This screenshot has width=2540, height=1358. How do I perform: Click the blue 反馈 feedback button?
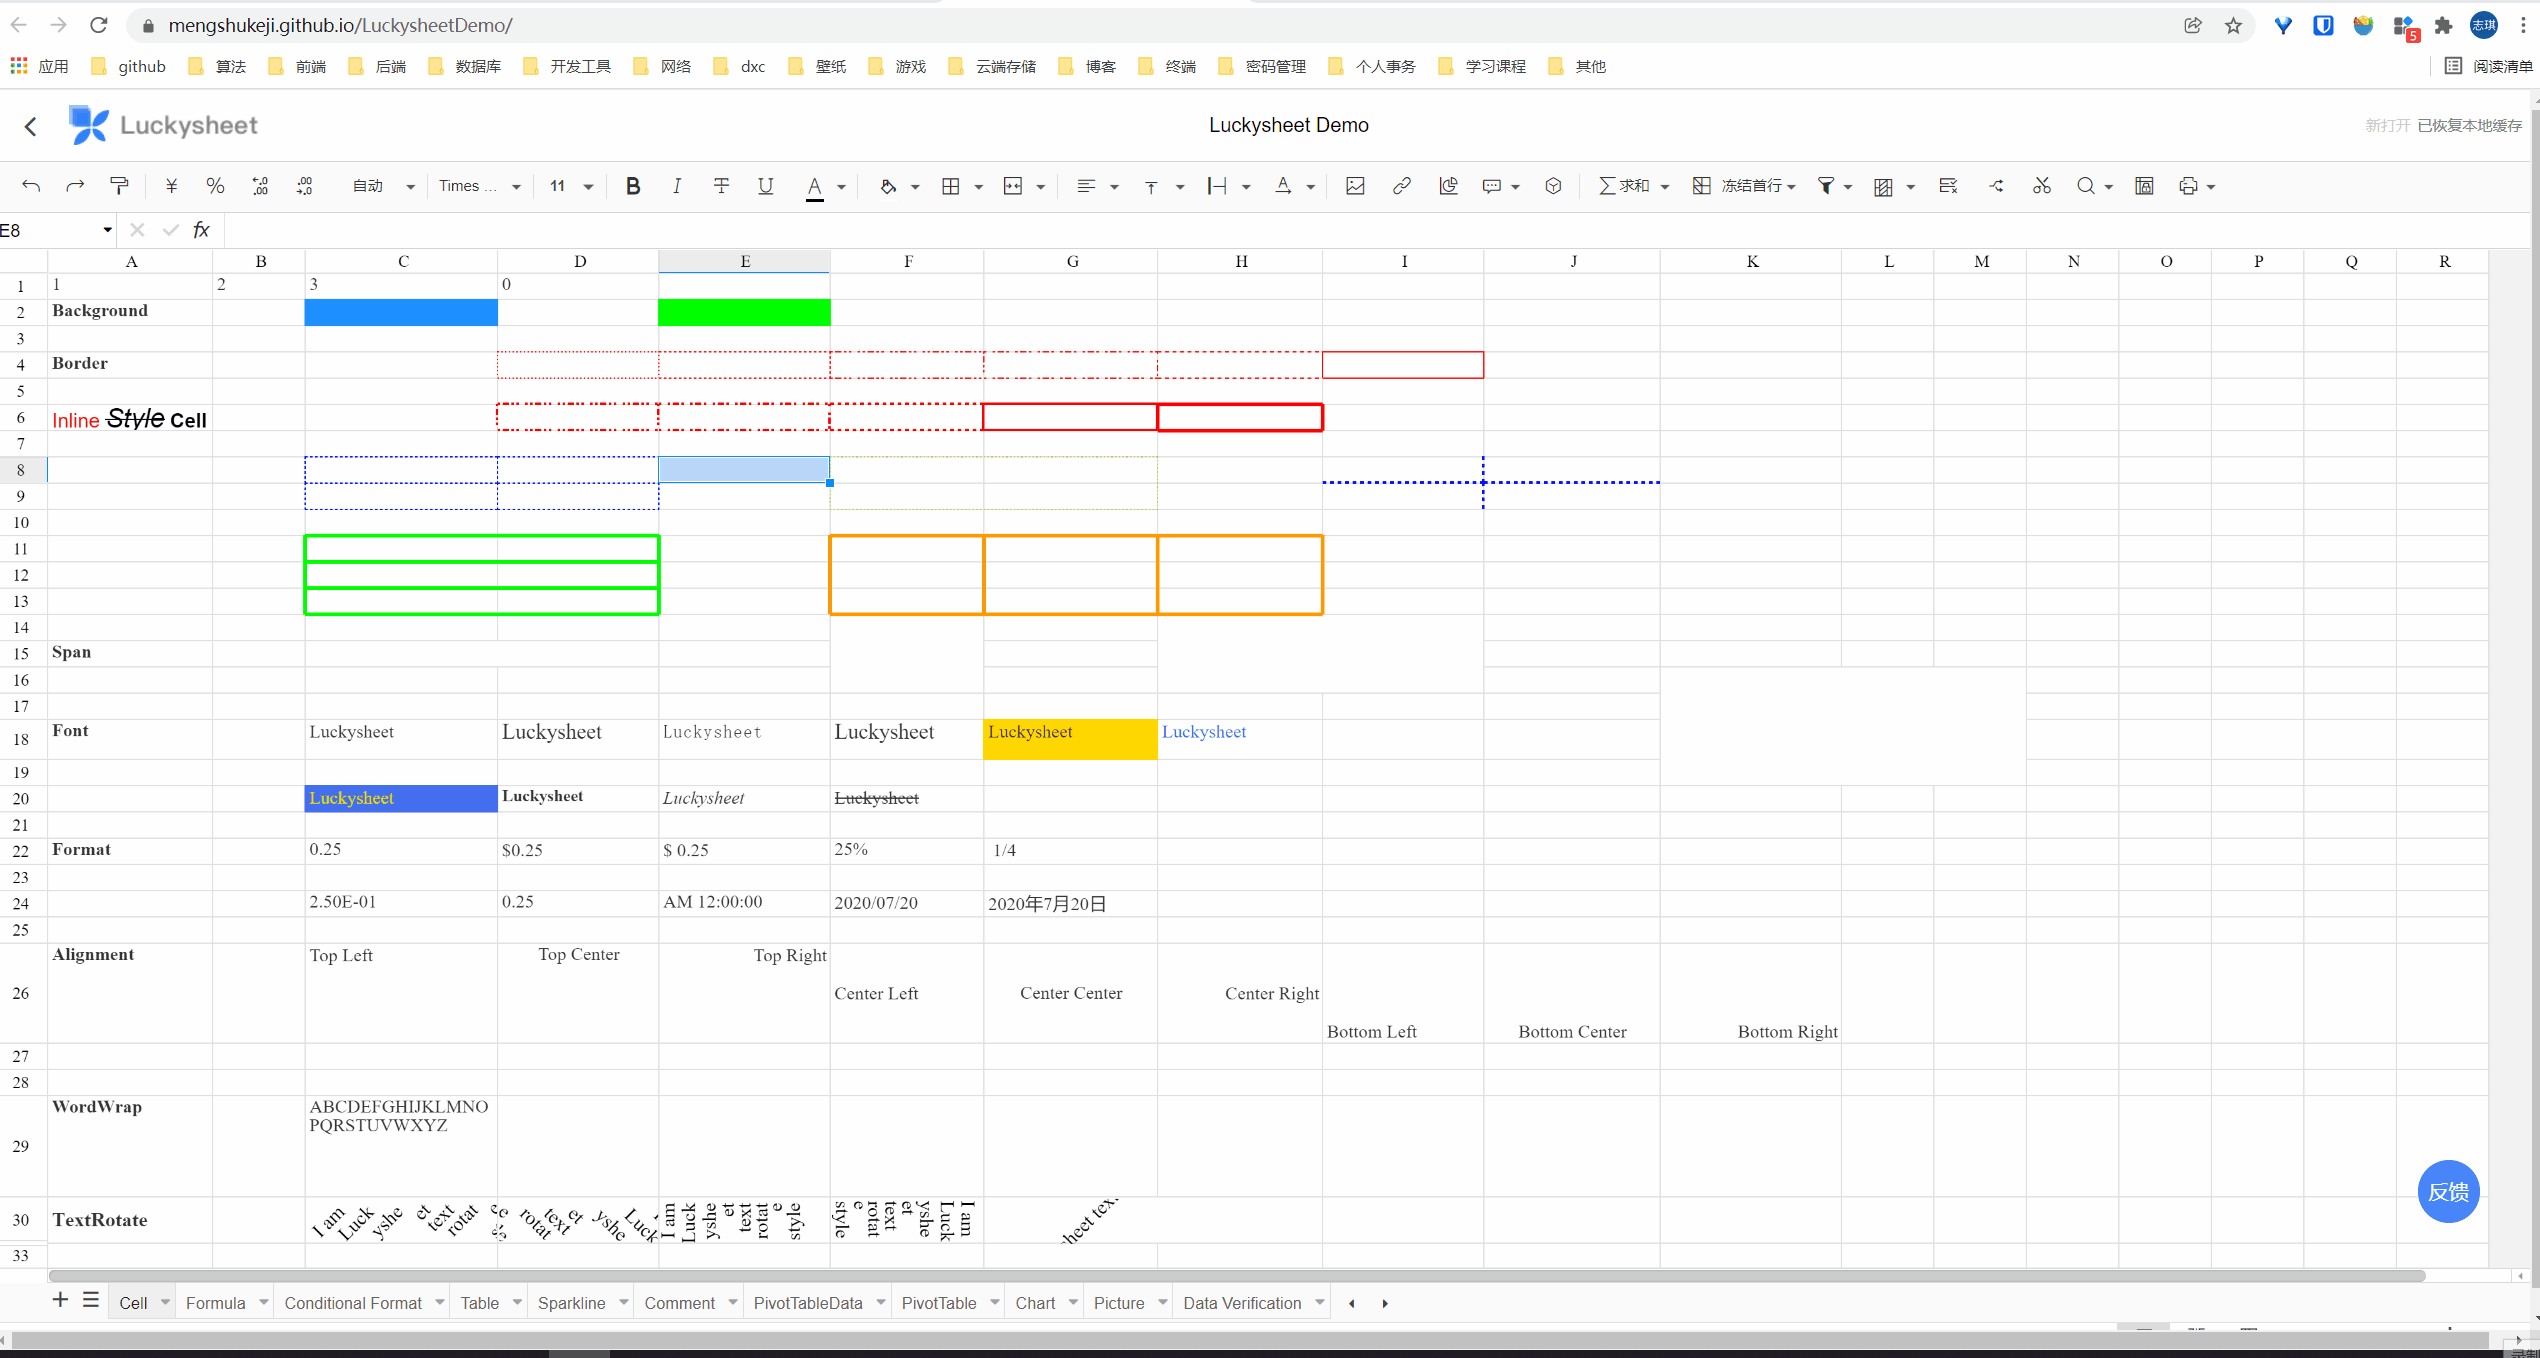2447,1191
